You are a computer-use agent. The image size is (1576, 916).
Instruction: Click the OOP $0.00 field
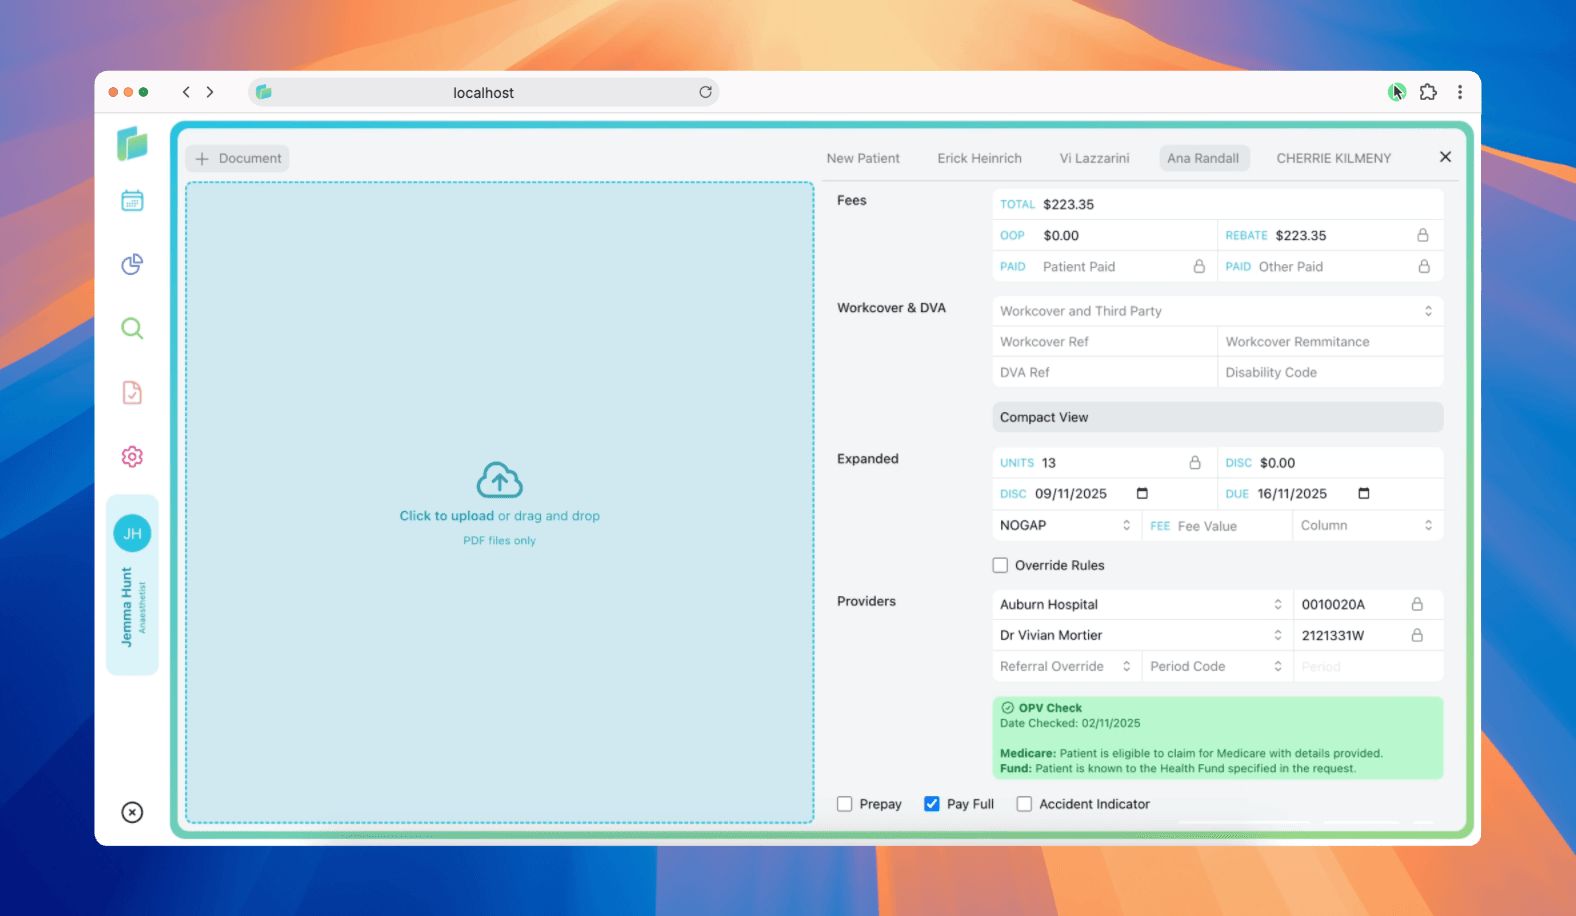(1104, 235)
